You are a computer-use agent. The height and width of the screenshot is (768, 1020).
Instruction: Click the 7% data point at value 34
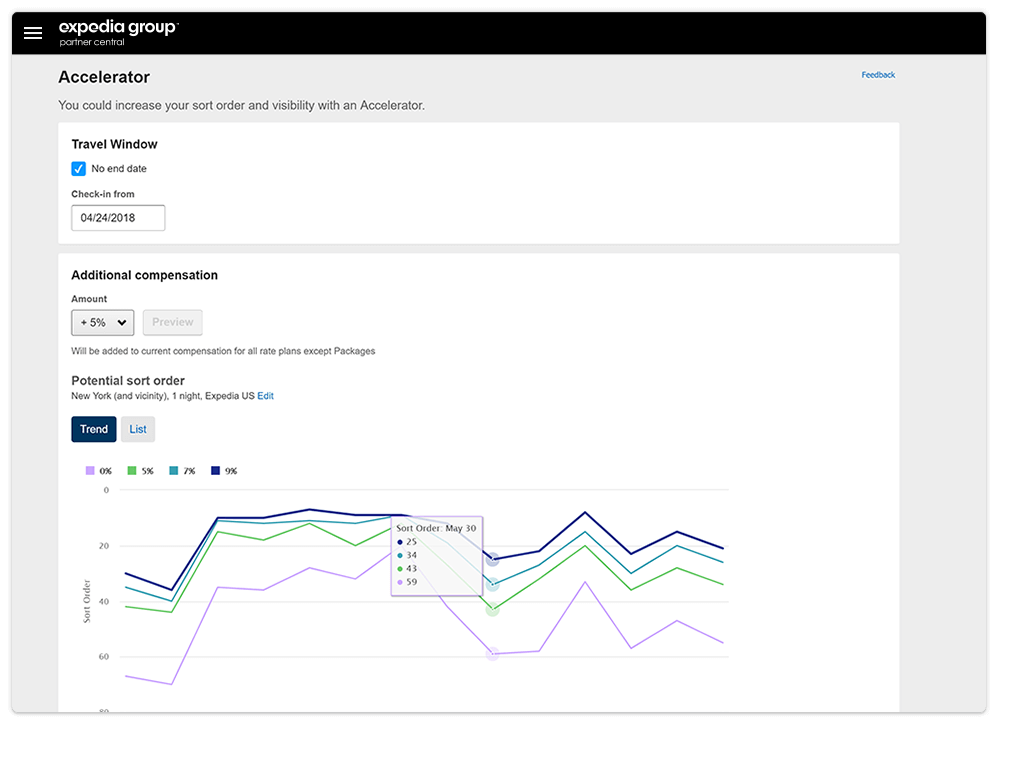492,585
